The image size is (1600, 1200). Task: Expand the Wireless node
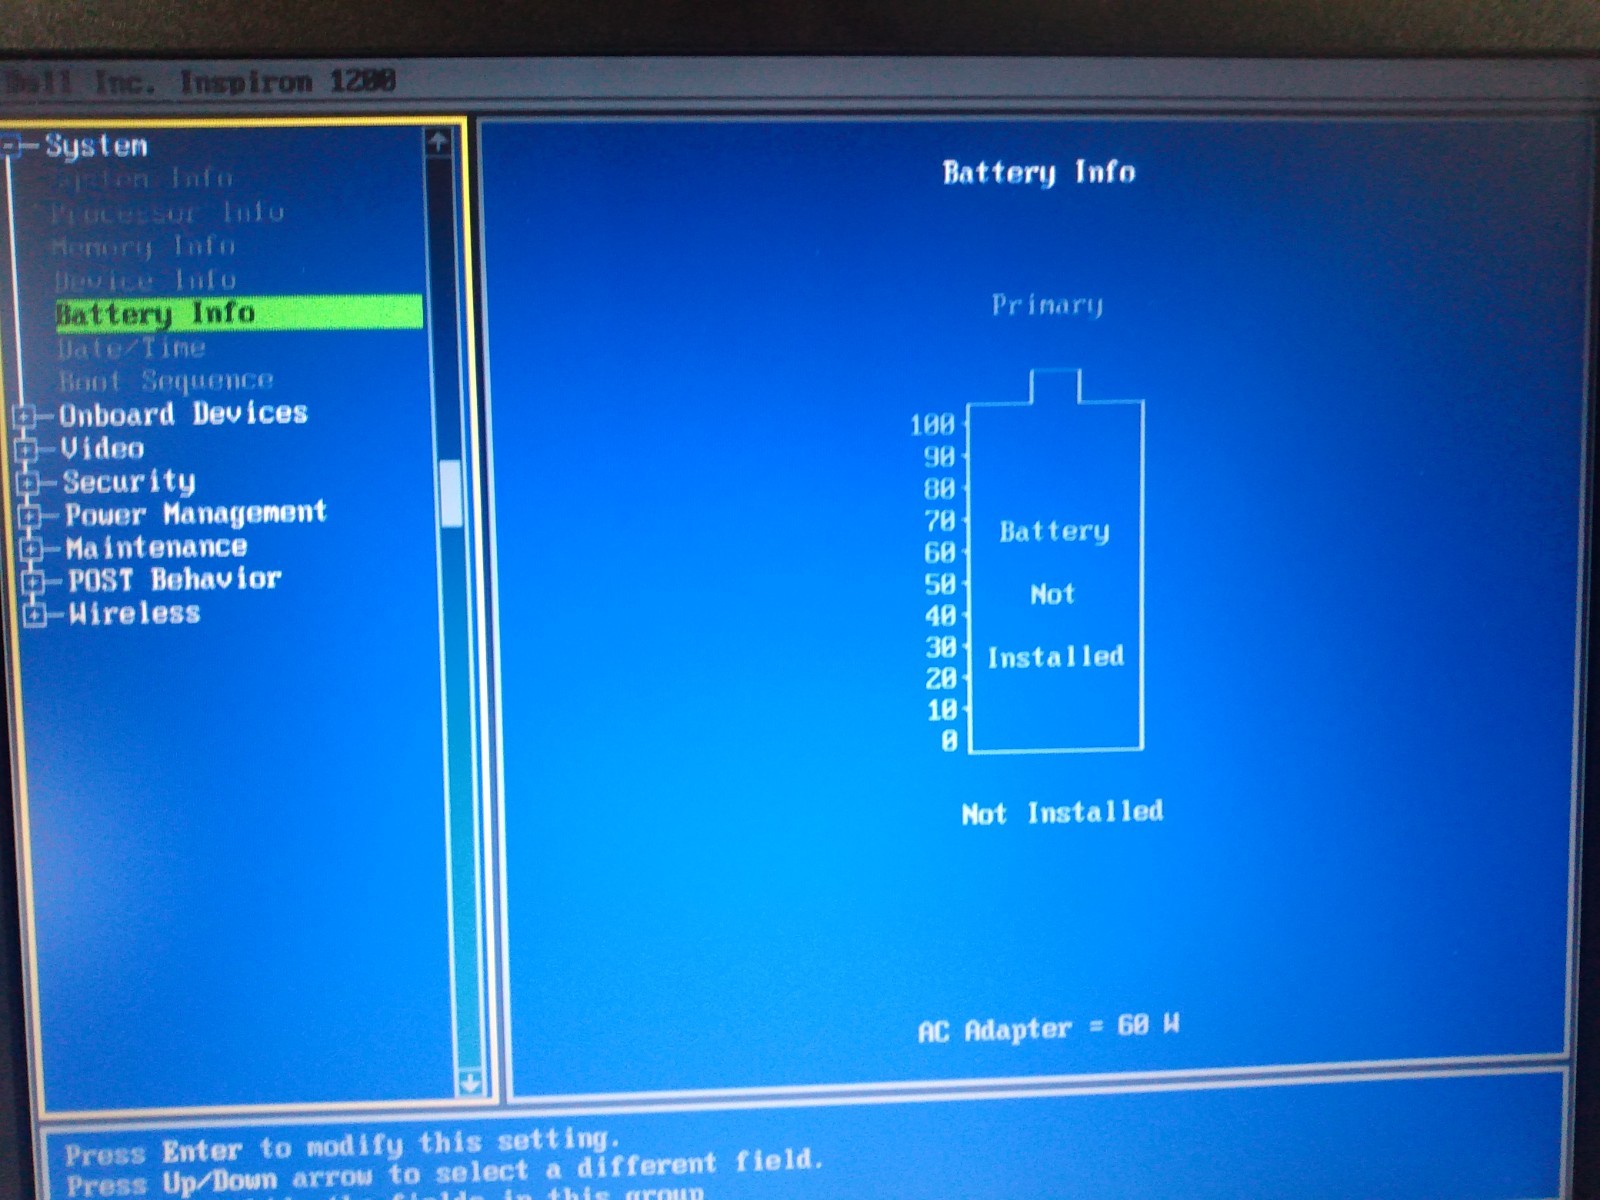pyautogui.click(x=35, y=614)
